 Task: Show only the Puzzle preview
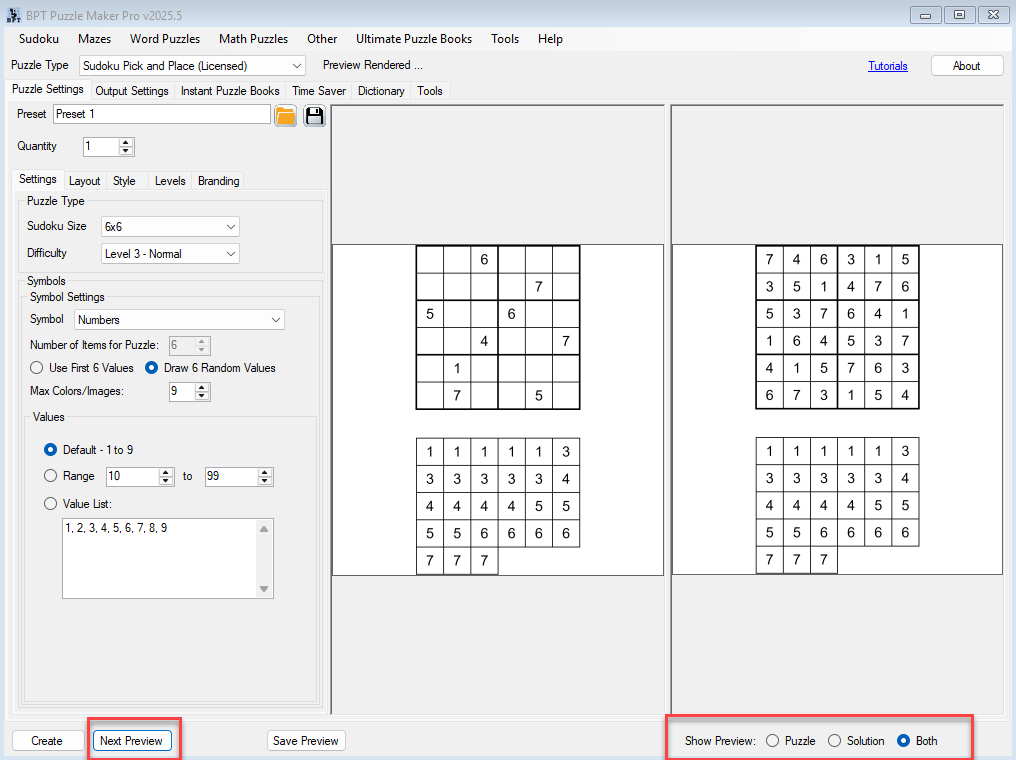click(772, 741)
